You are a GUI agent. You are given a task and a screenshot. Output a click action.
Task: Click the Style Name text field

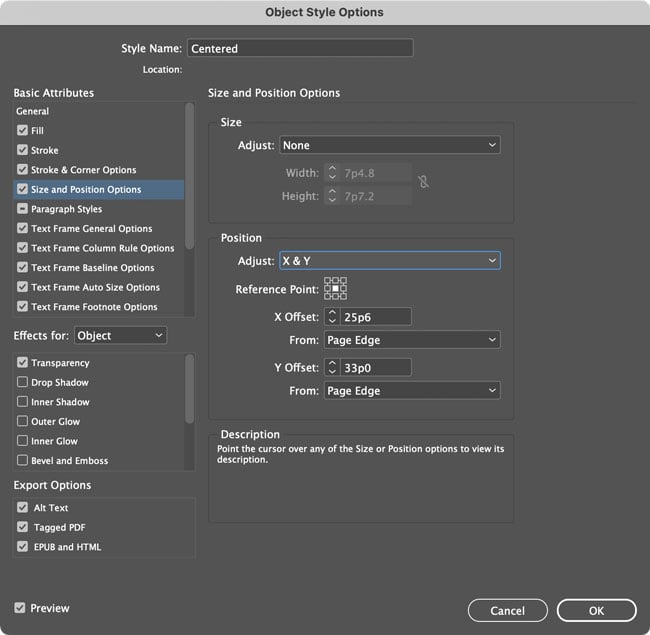299,48
